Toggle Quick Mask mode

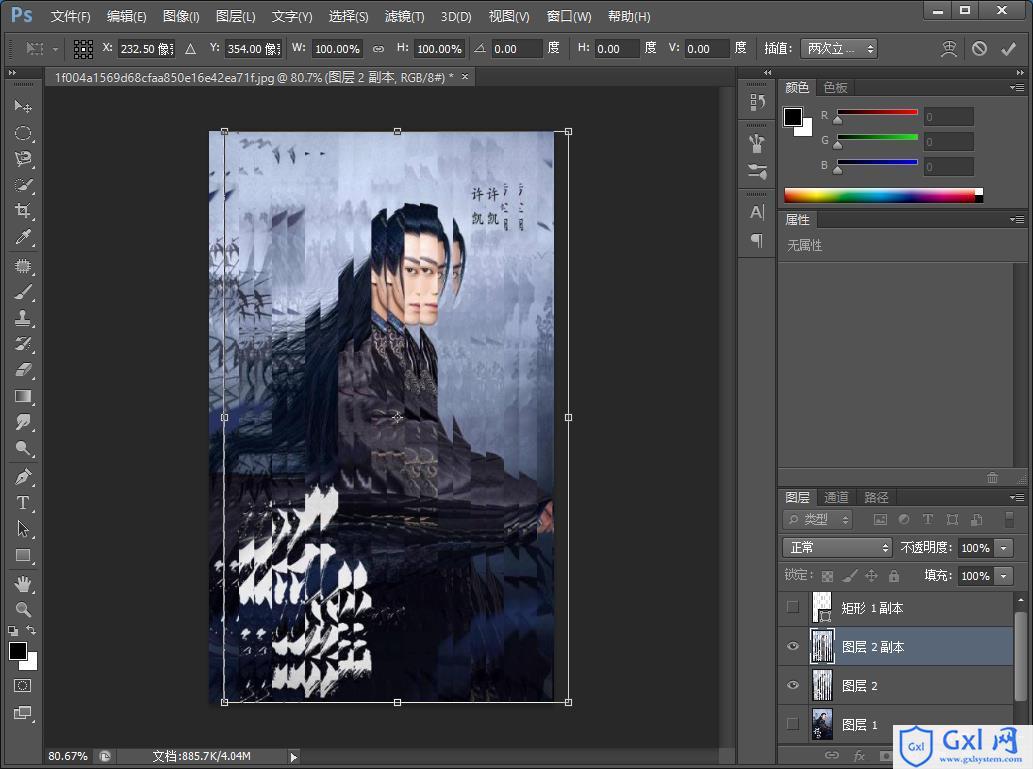coord(22,686)
